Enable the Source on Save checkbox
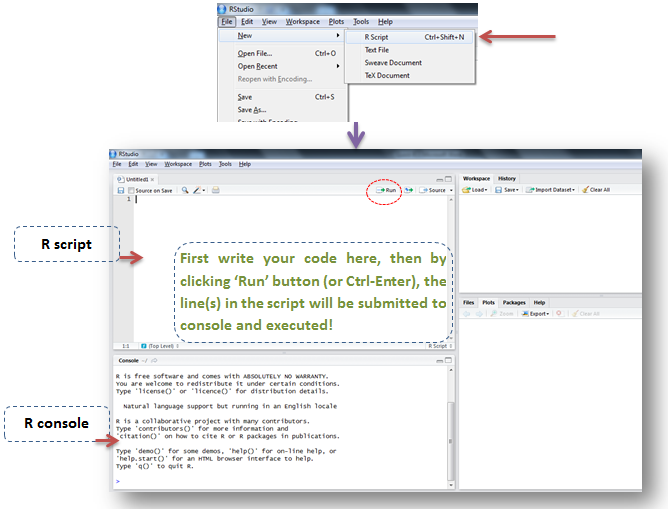668x509 pixels. pyautogui.click(x=131, y=190)
